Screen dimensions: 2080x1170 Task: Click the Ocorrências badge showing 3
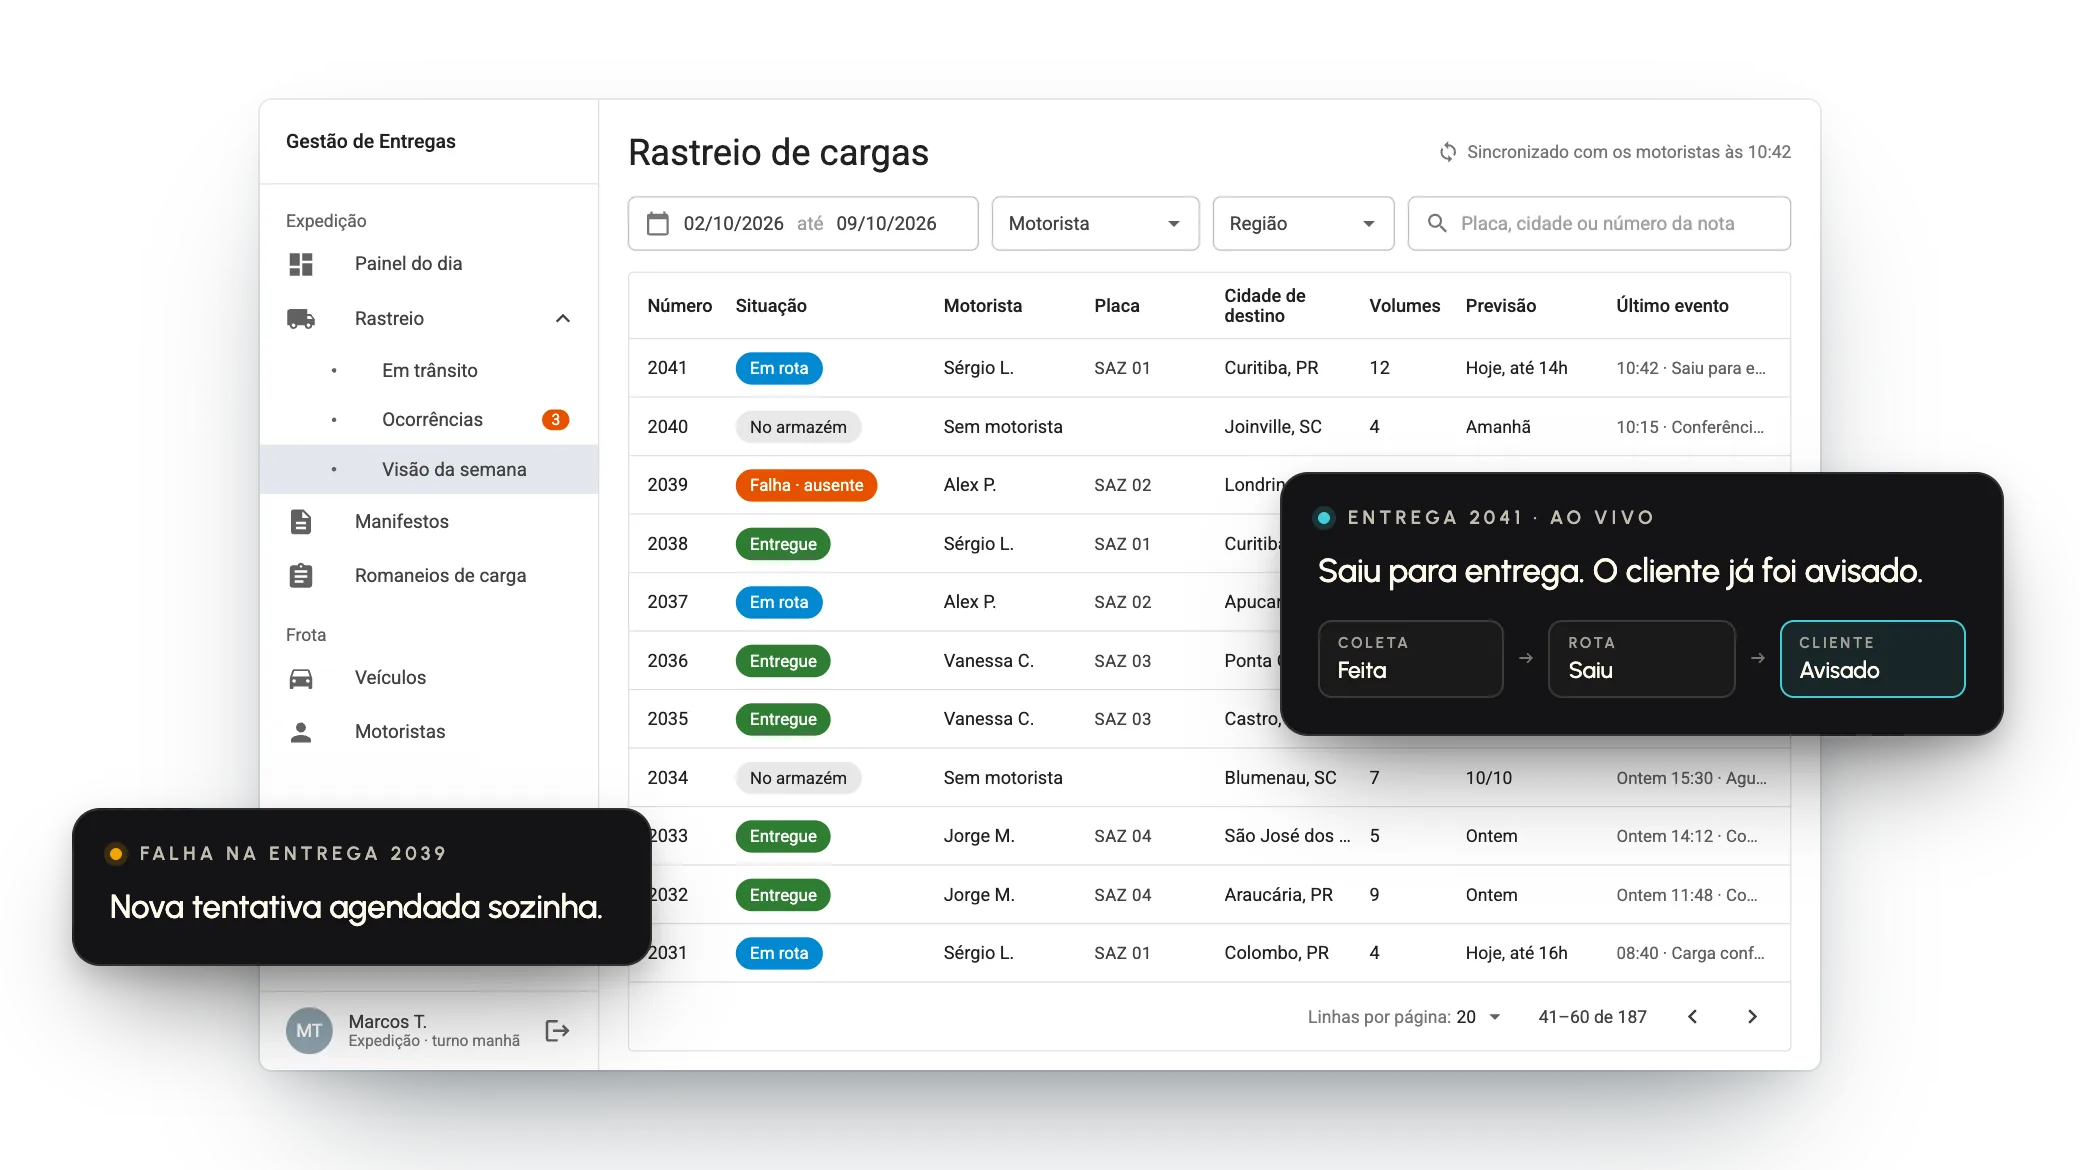coord(556,420)
